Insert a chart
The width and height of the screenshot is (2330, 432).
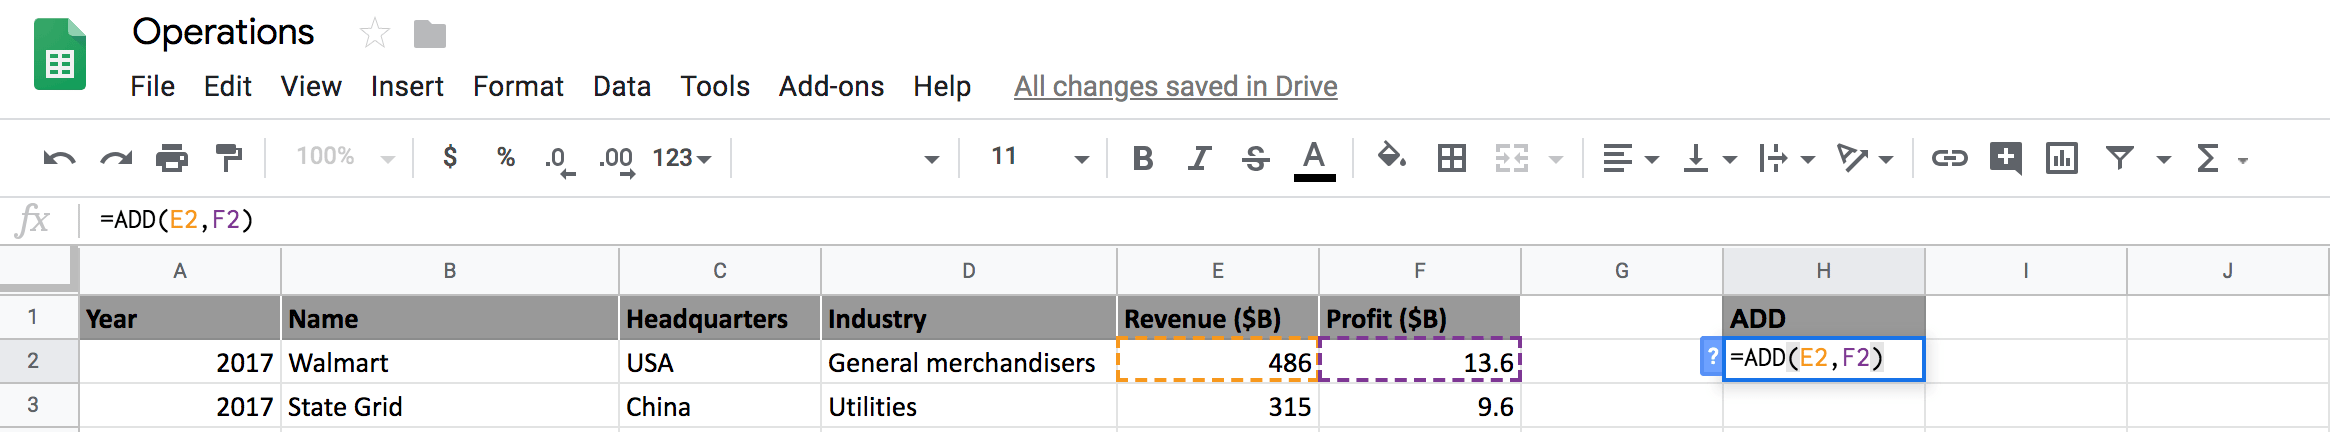click(x=2062, y=158)
